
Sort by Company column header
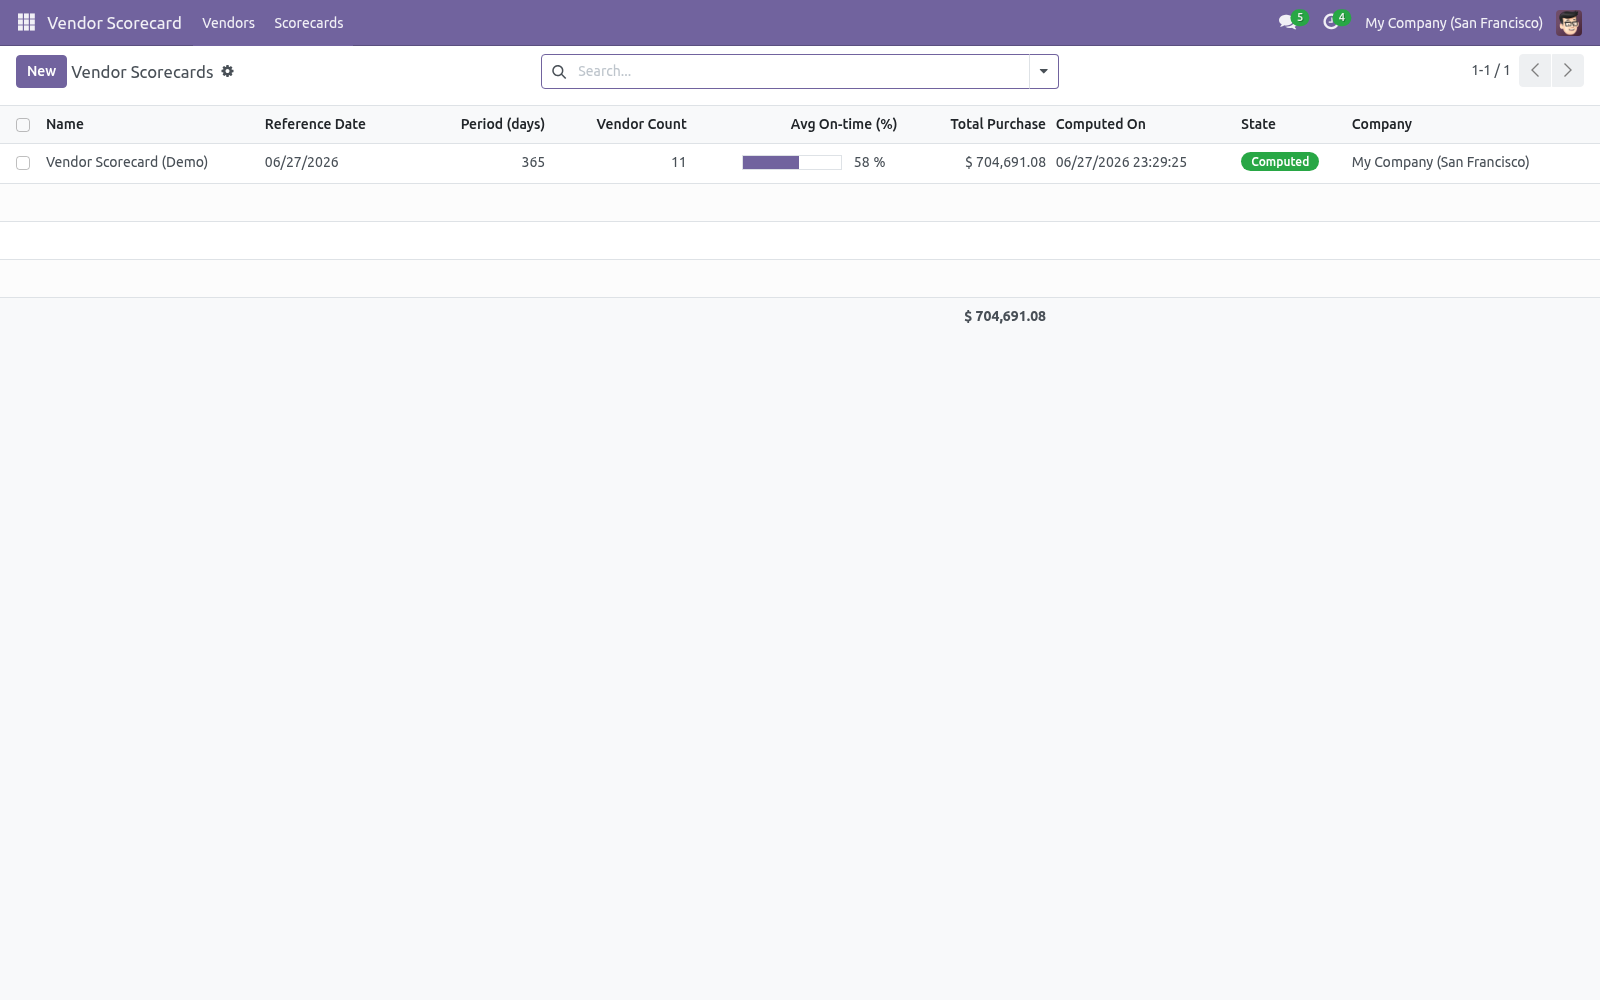coord(1381,124)
